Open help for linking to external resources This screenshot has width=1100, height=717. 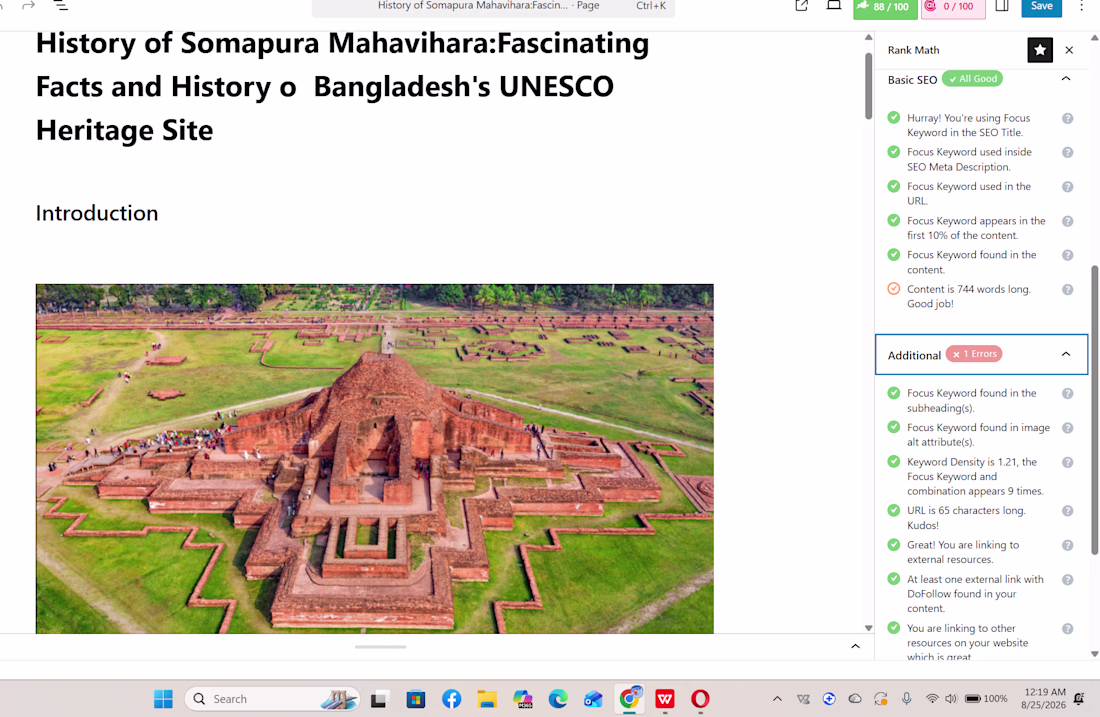(1067, 545)
